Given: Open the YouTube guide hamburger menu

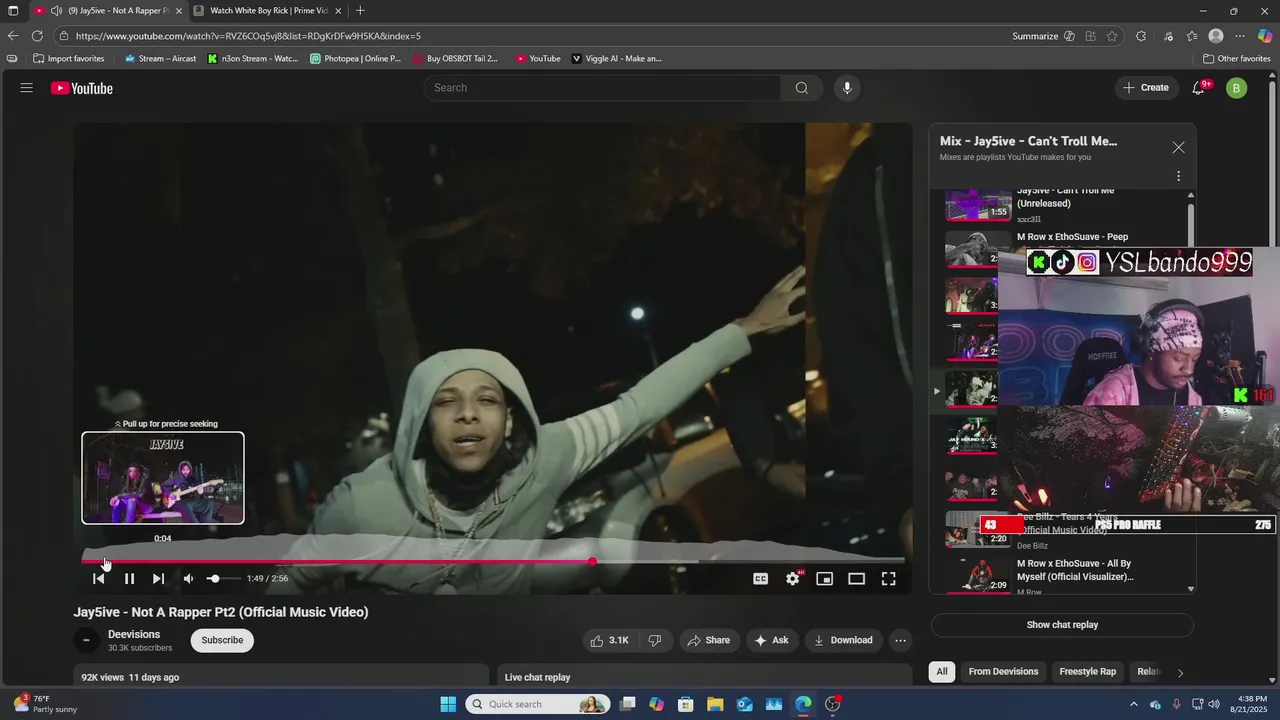Looking at the screenshot, I should coord(26,88).
